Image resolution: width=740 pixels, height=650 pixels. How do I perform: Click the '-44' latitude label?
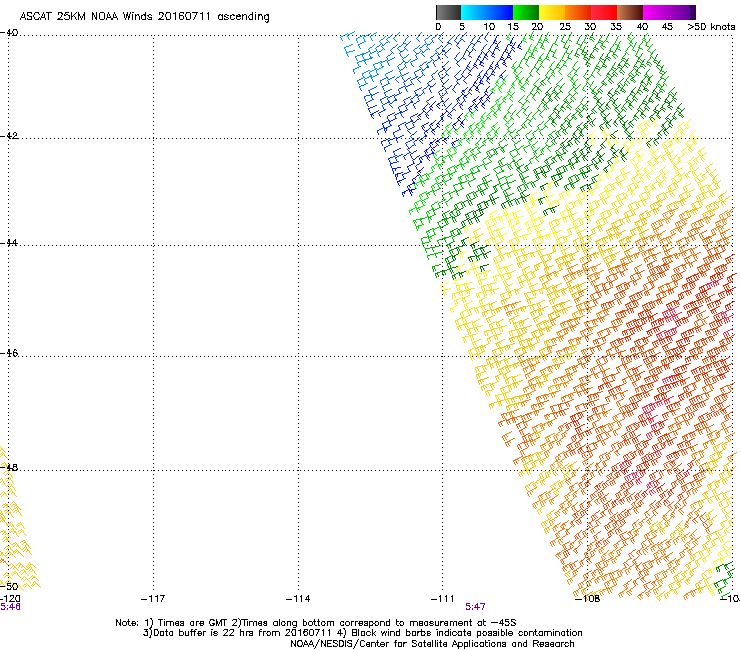click(x=9, y=243)
